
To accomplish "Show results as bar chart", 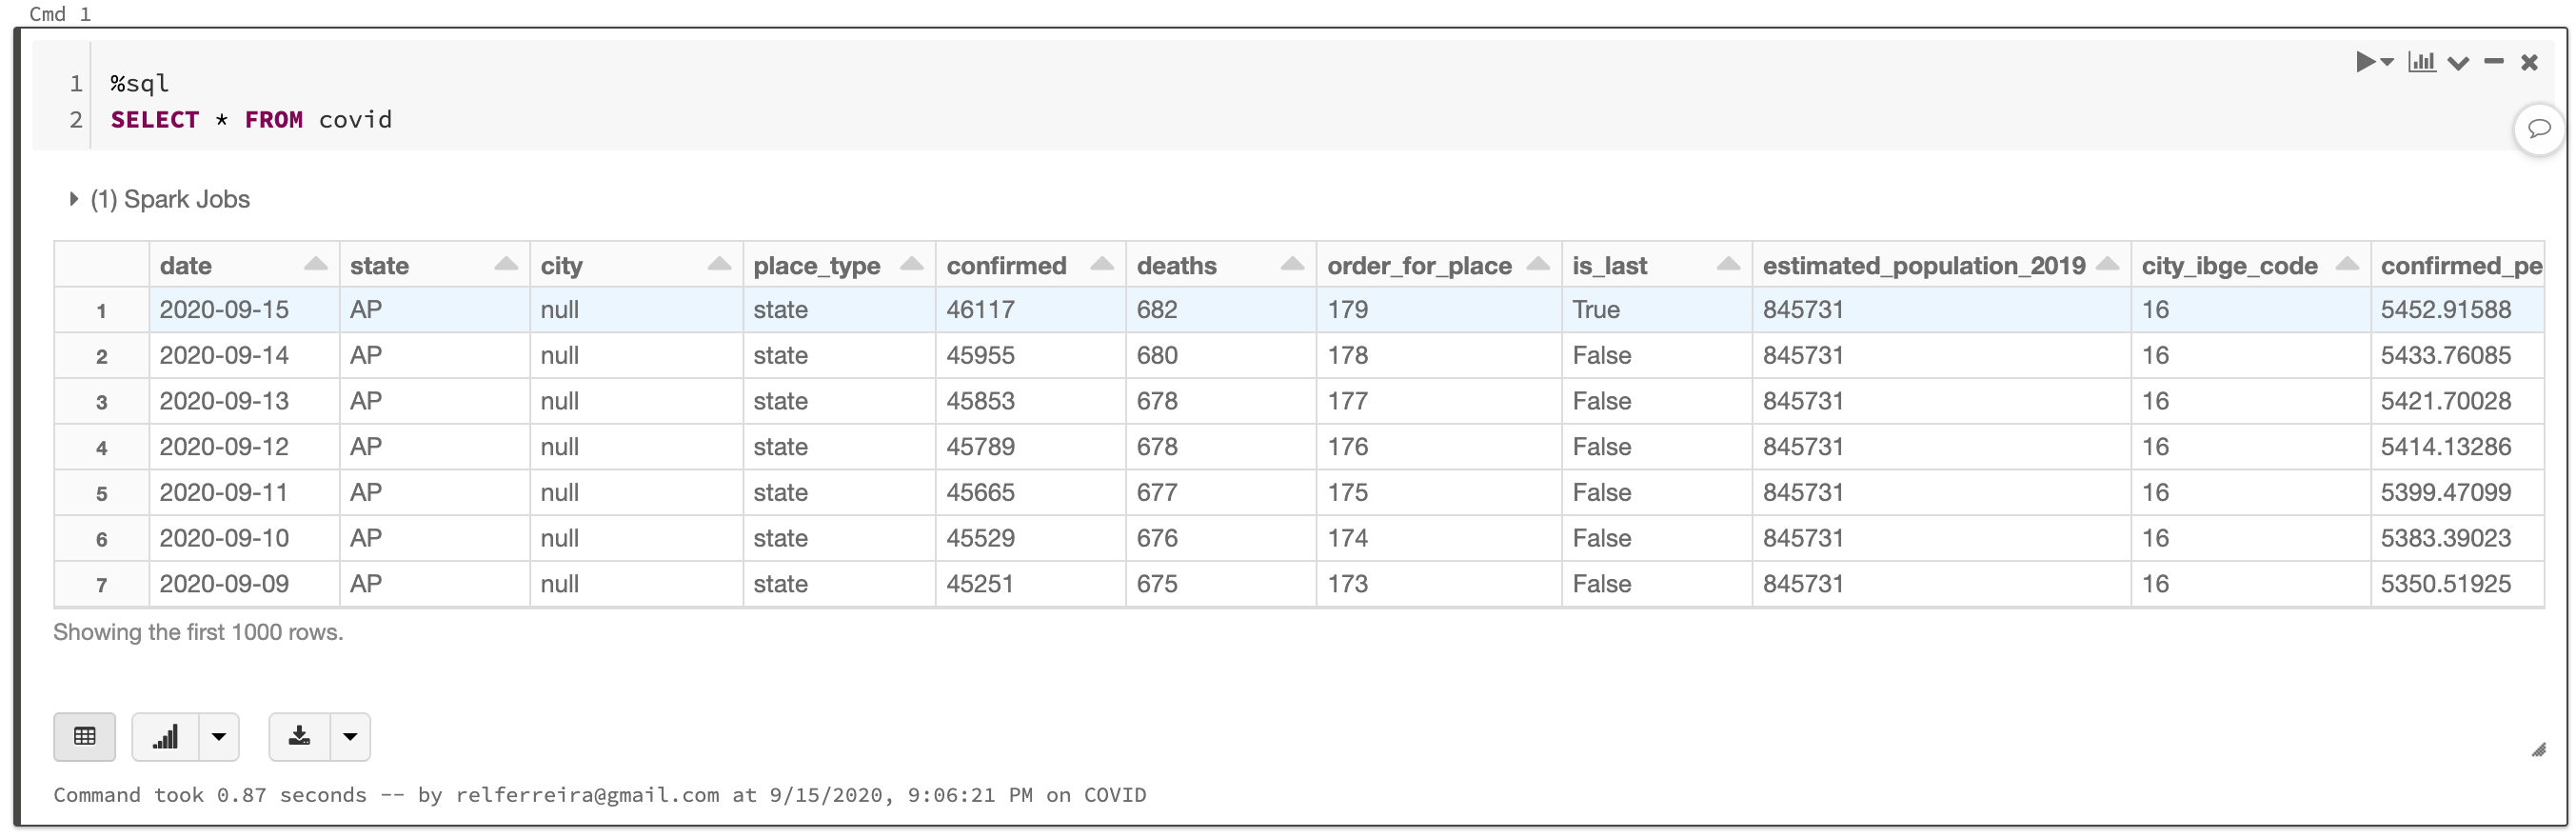I will (165, 737).
